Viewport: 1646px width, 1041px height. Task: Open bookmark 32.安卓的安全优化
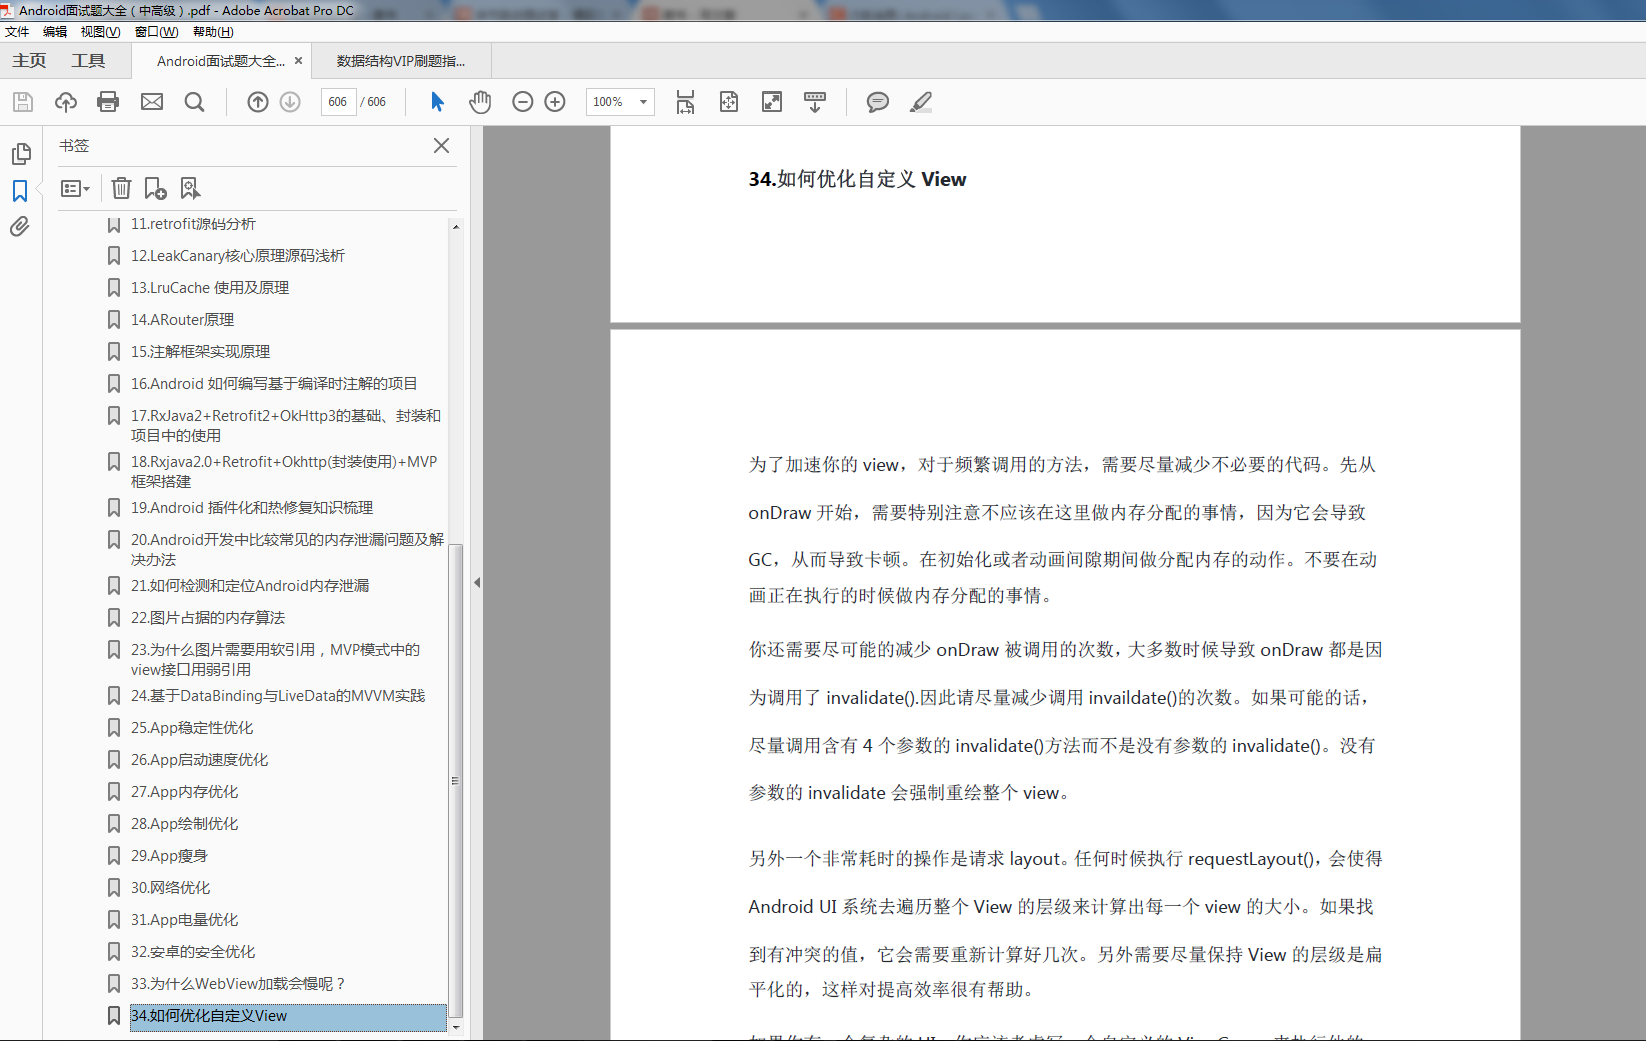[193, 952]
